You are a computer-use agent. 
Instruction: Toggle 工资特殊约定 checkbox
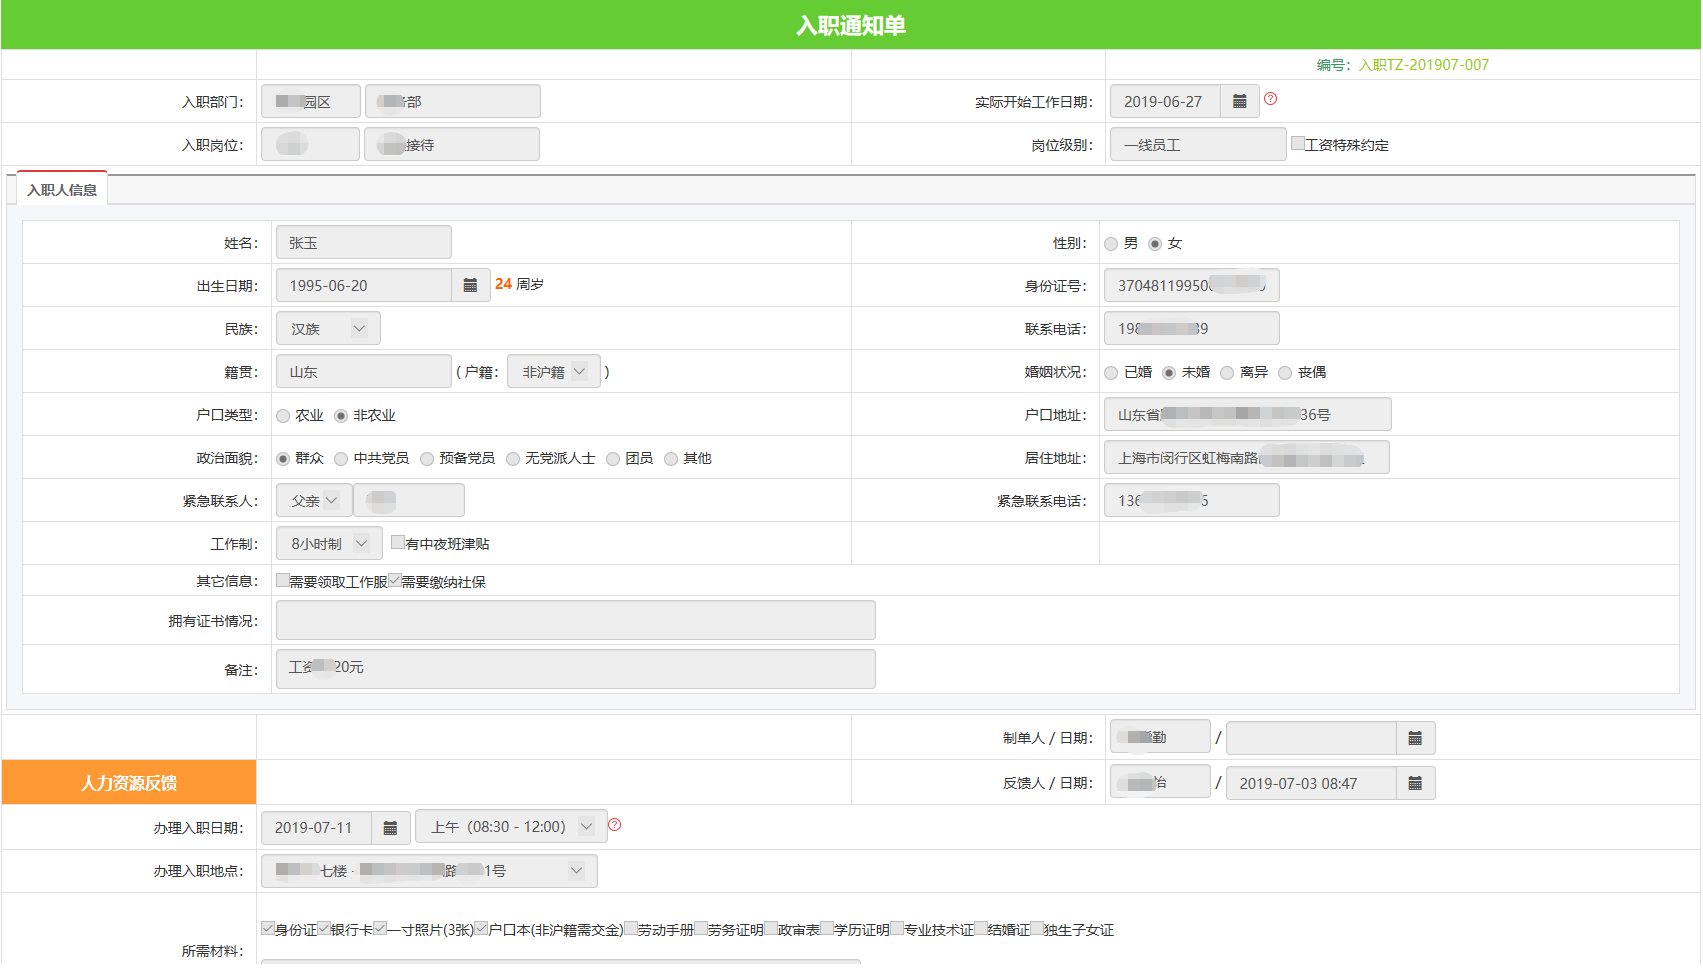(x=1297, y=144)
